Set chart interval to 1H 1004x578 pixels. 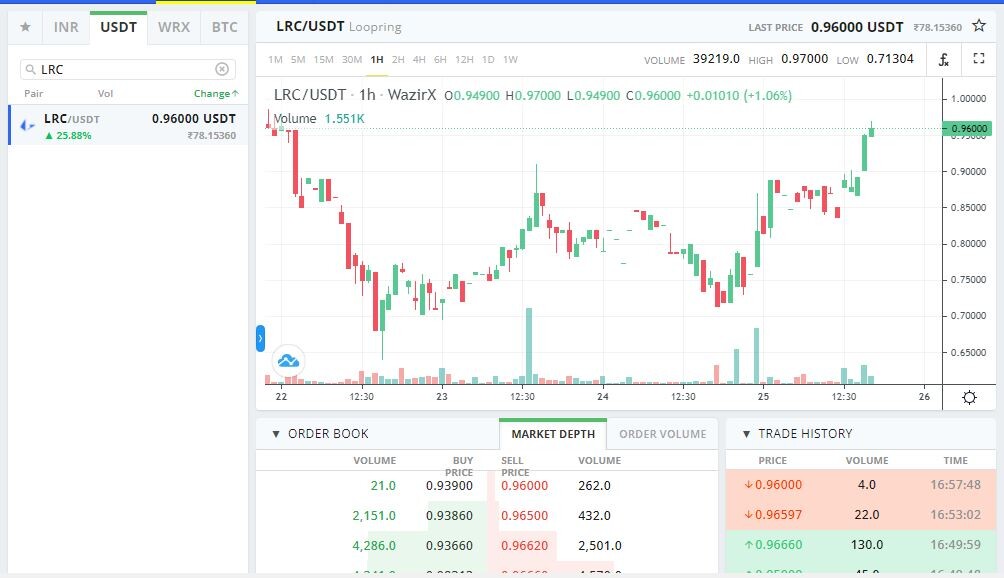[376, 60]
